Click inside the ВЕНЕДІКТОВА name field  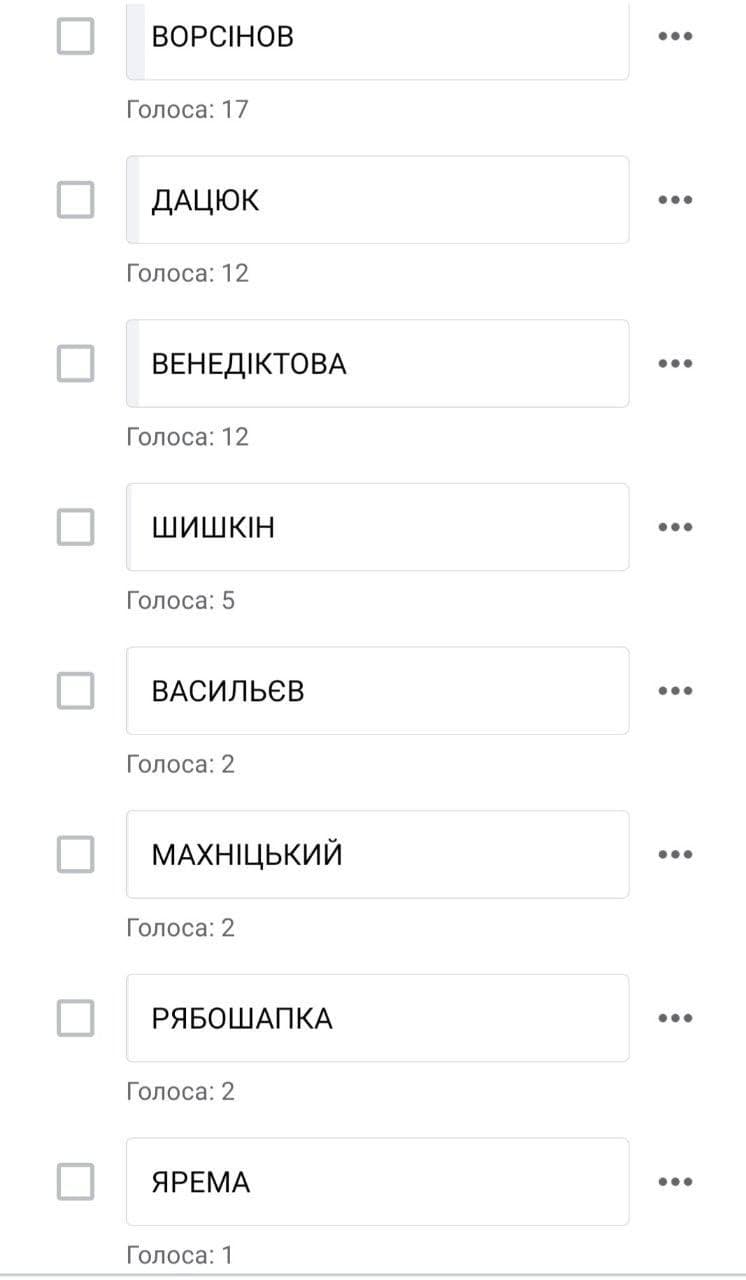click(x=377, y=363)
